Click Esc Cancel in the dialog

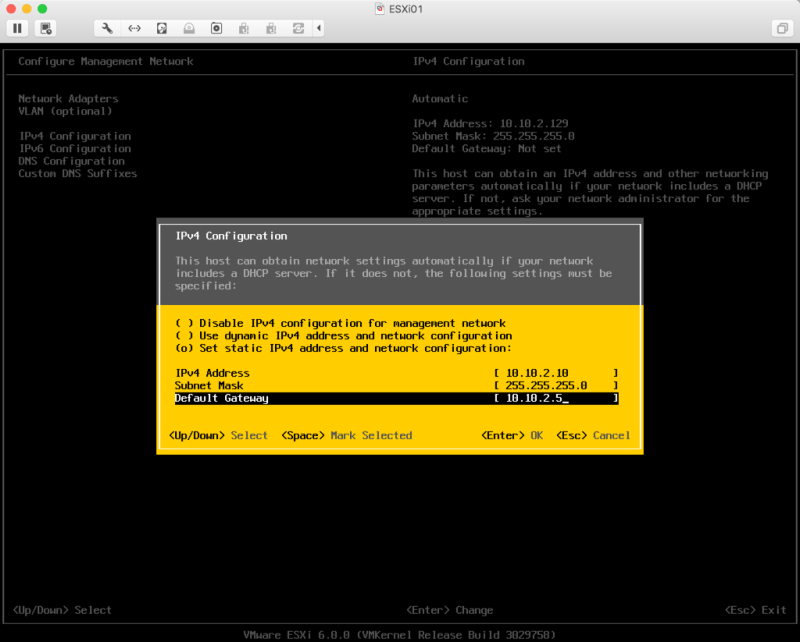(x=597, y=435)
